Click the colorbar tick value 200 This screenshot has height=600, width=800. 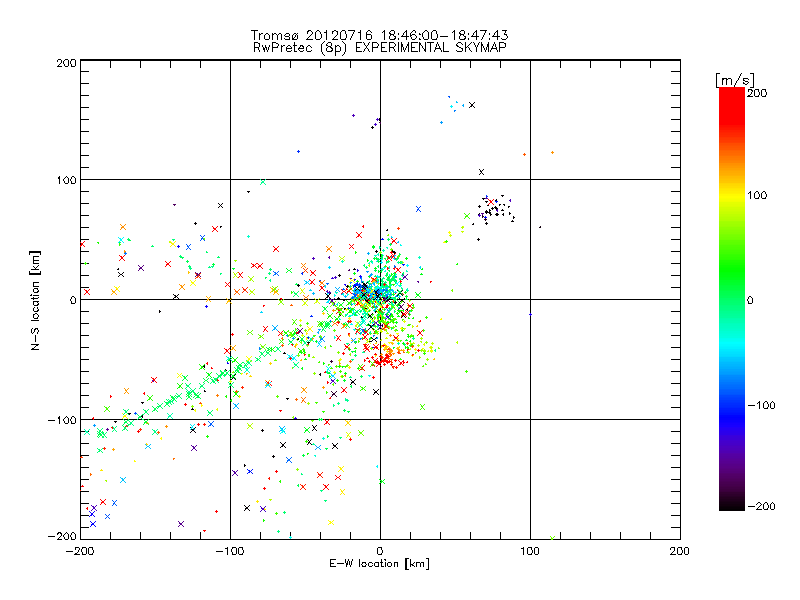[x=757, y=93]
